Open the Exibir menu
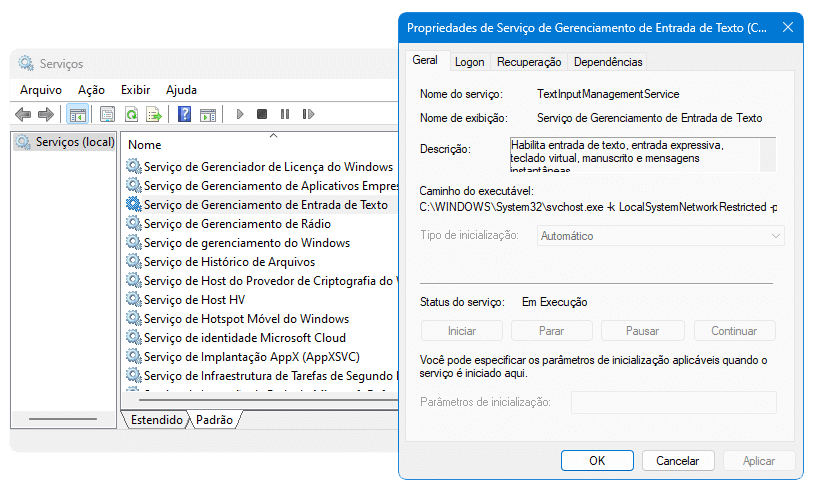Image resolution: width=814 pixels, height=499 pixels. [x=135, y=90]
